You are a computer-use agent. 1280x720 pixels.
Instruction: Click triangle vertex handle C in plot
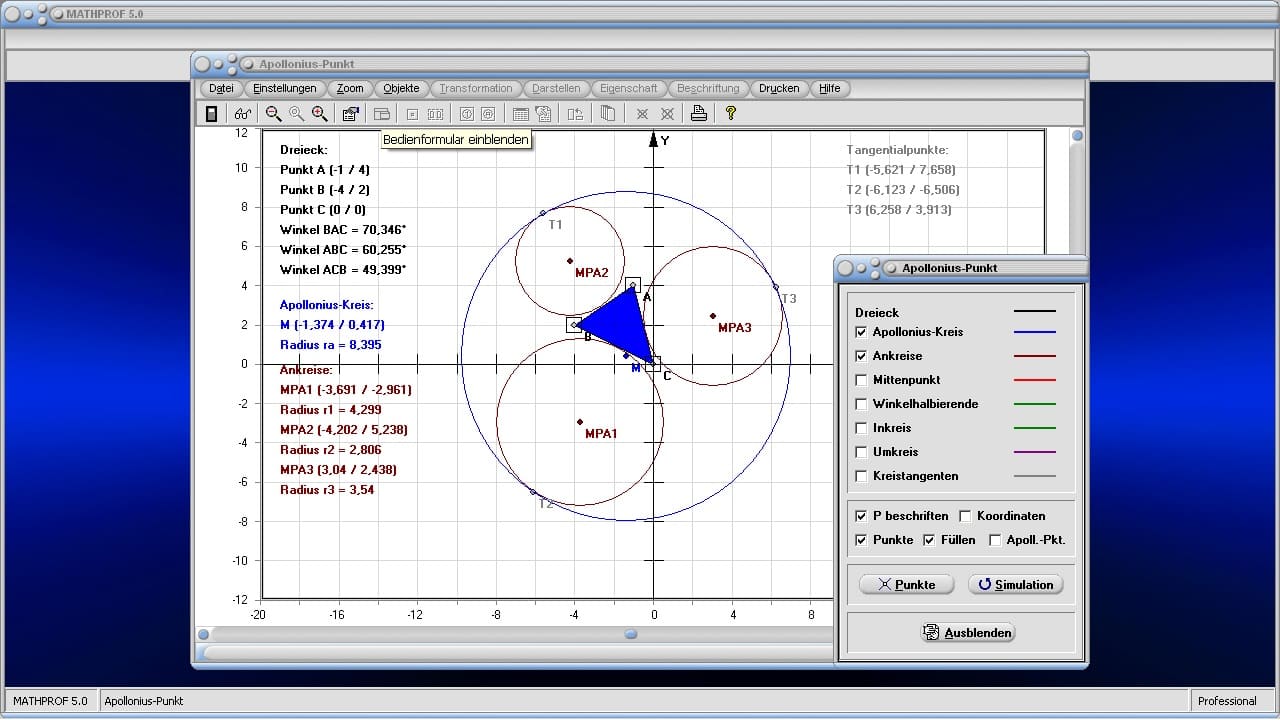pos(653,364)
